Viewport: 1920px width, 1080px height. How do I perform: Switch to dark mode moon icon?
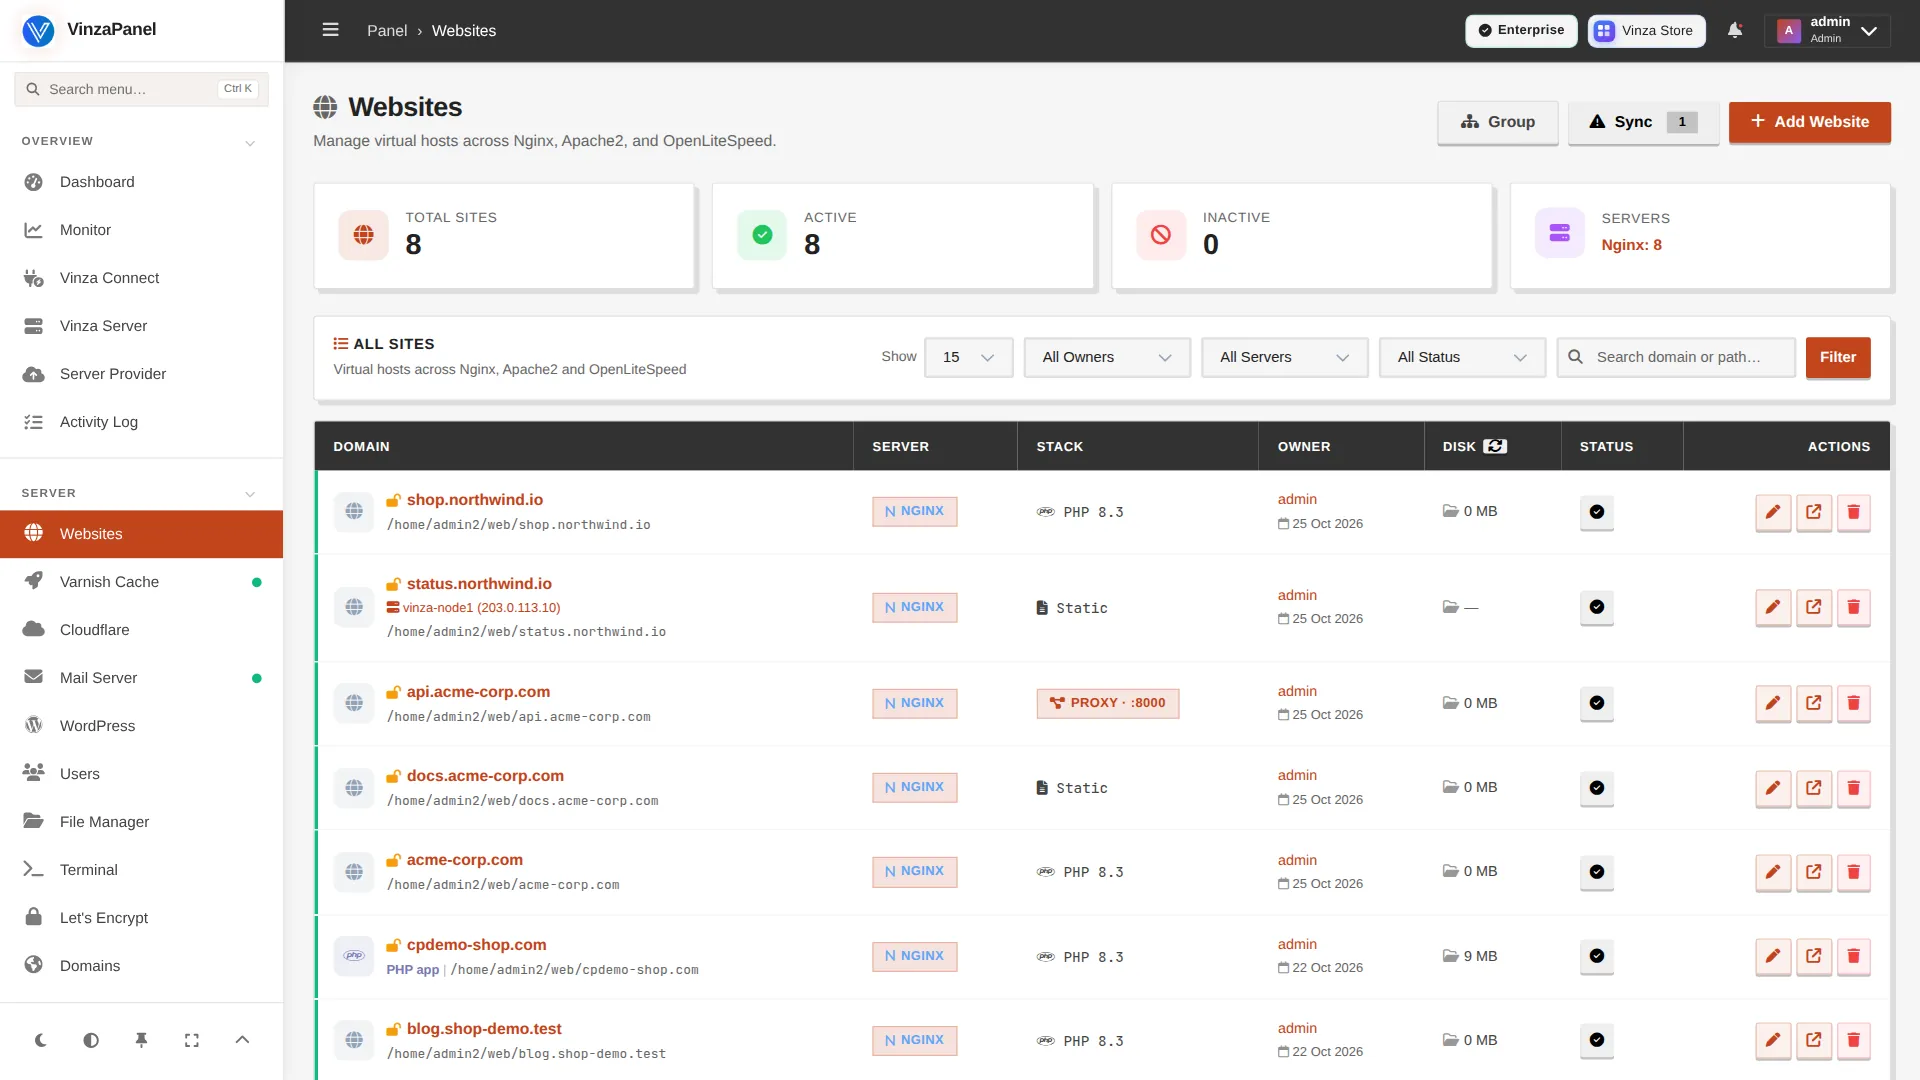41,1040
